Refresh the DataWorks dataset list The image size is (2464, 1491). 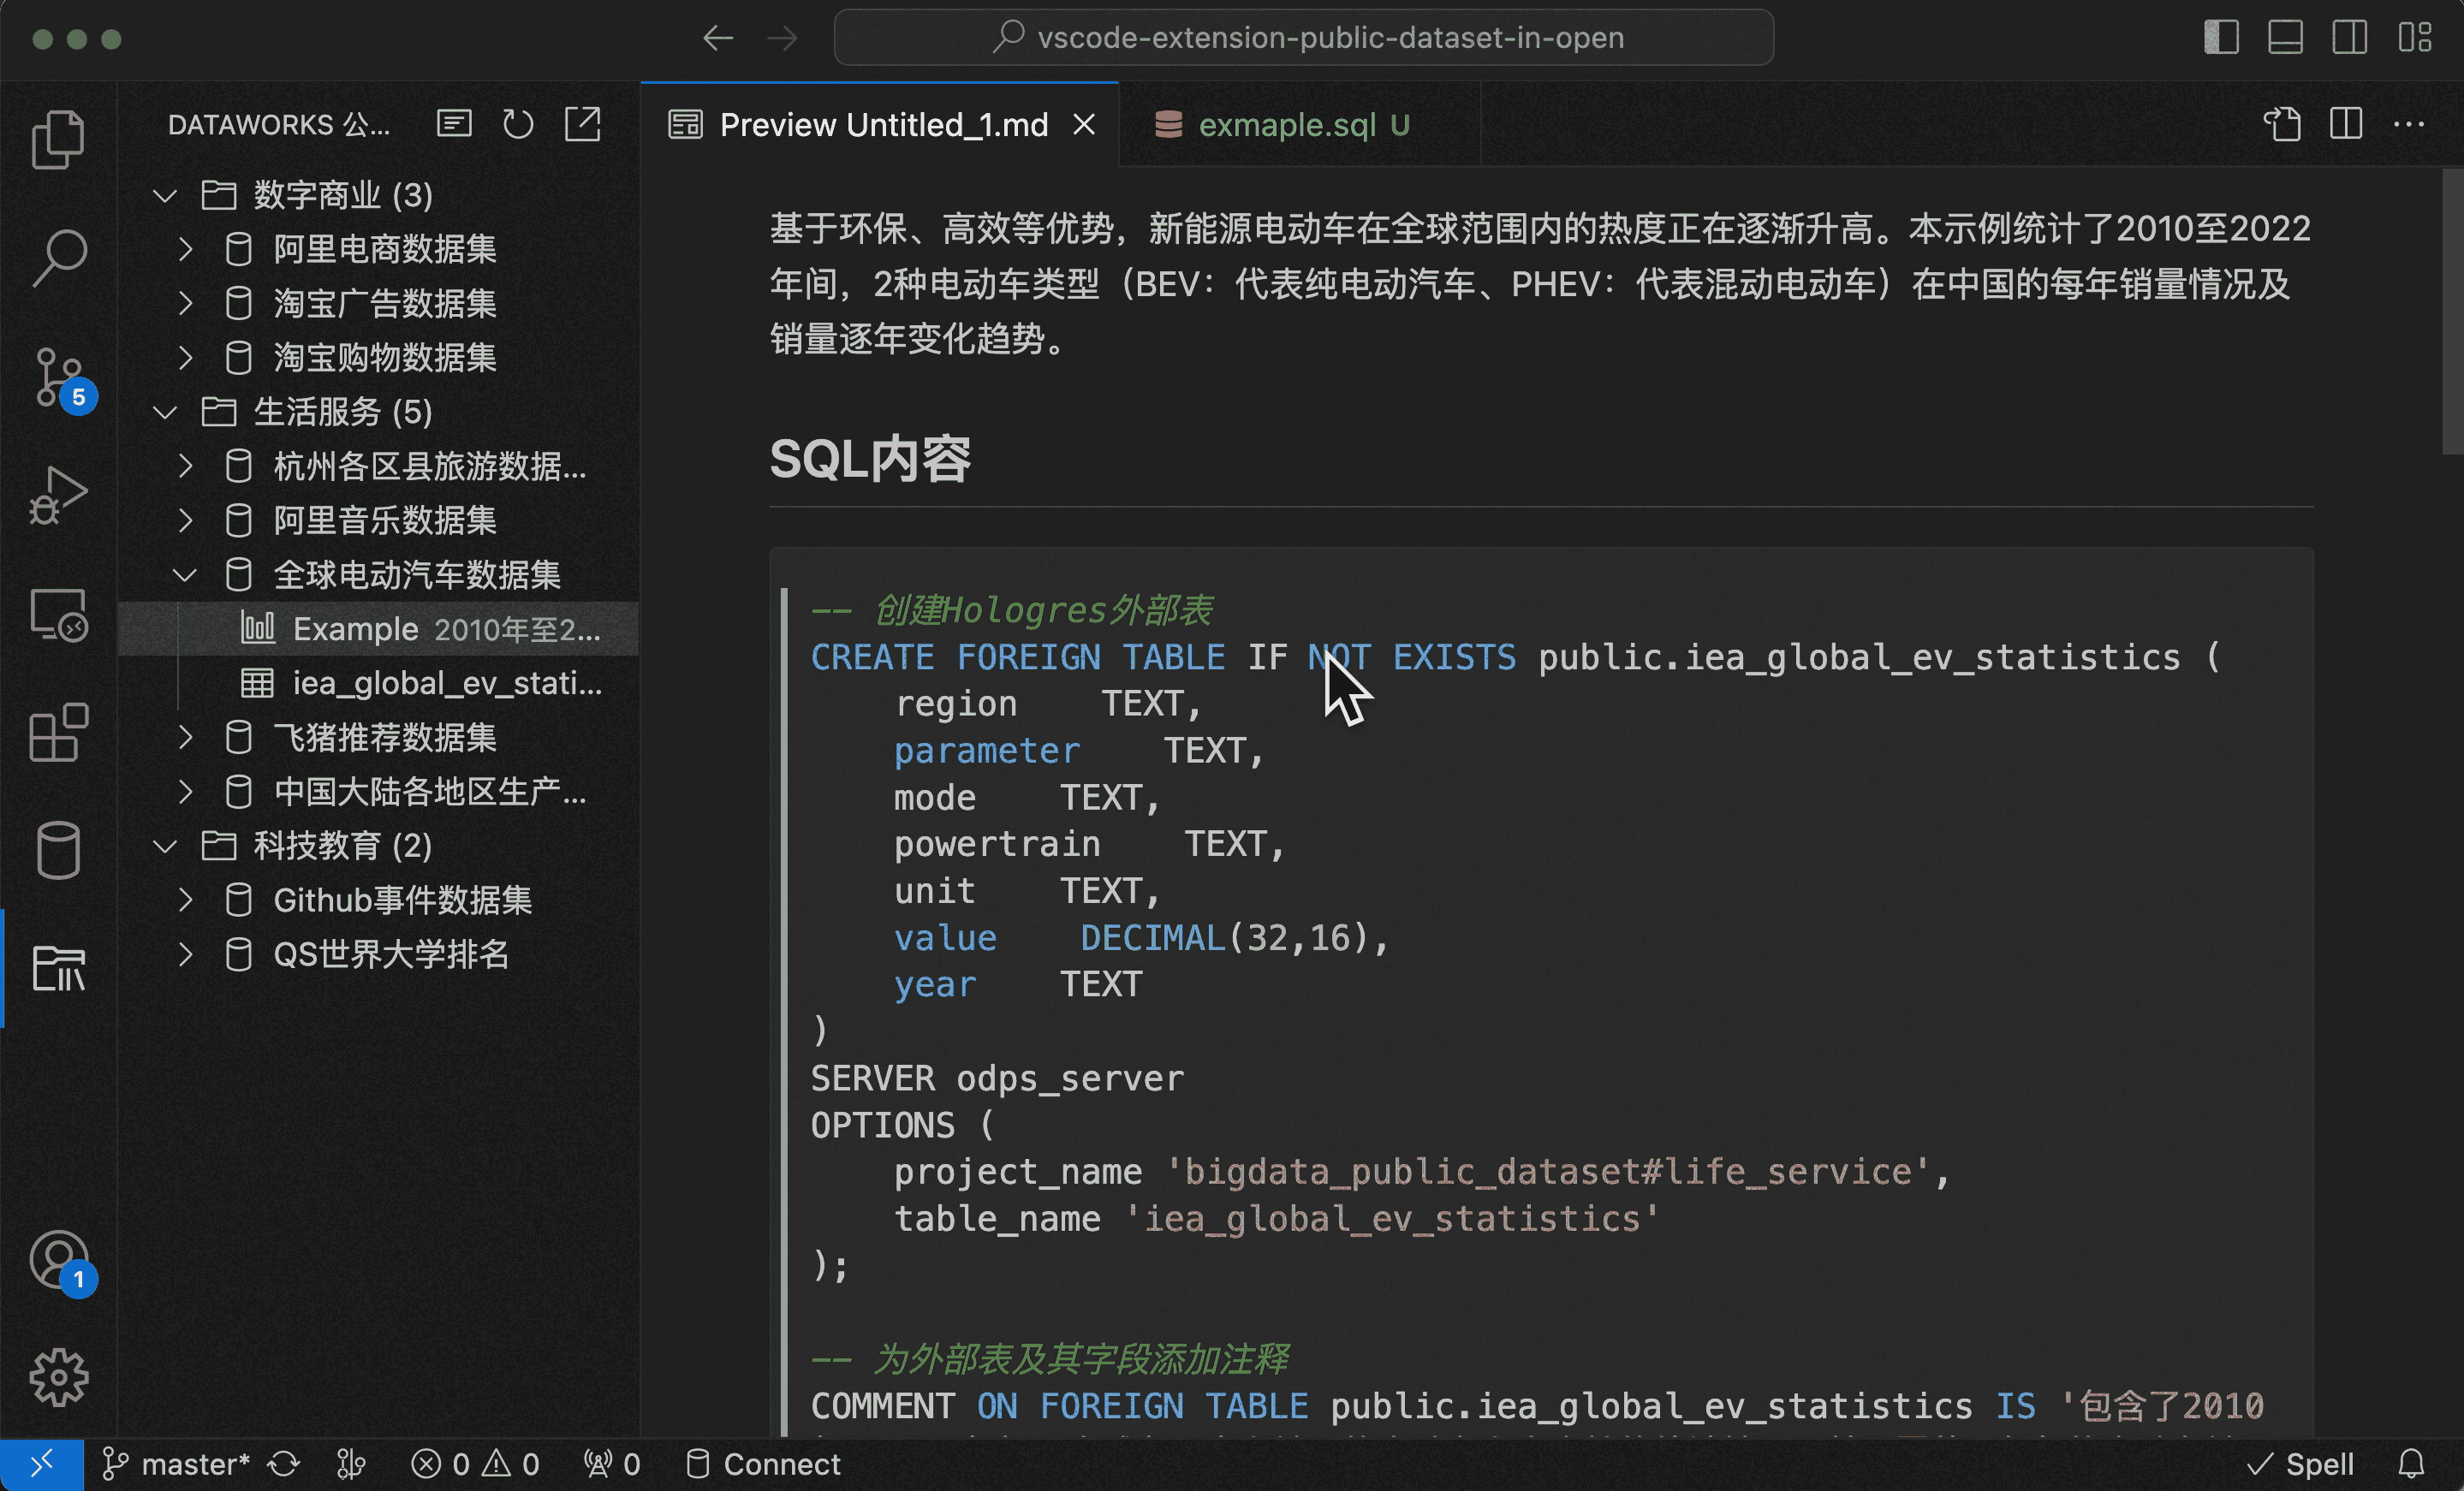(518, 125)
